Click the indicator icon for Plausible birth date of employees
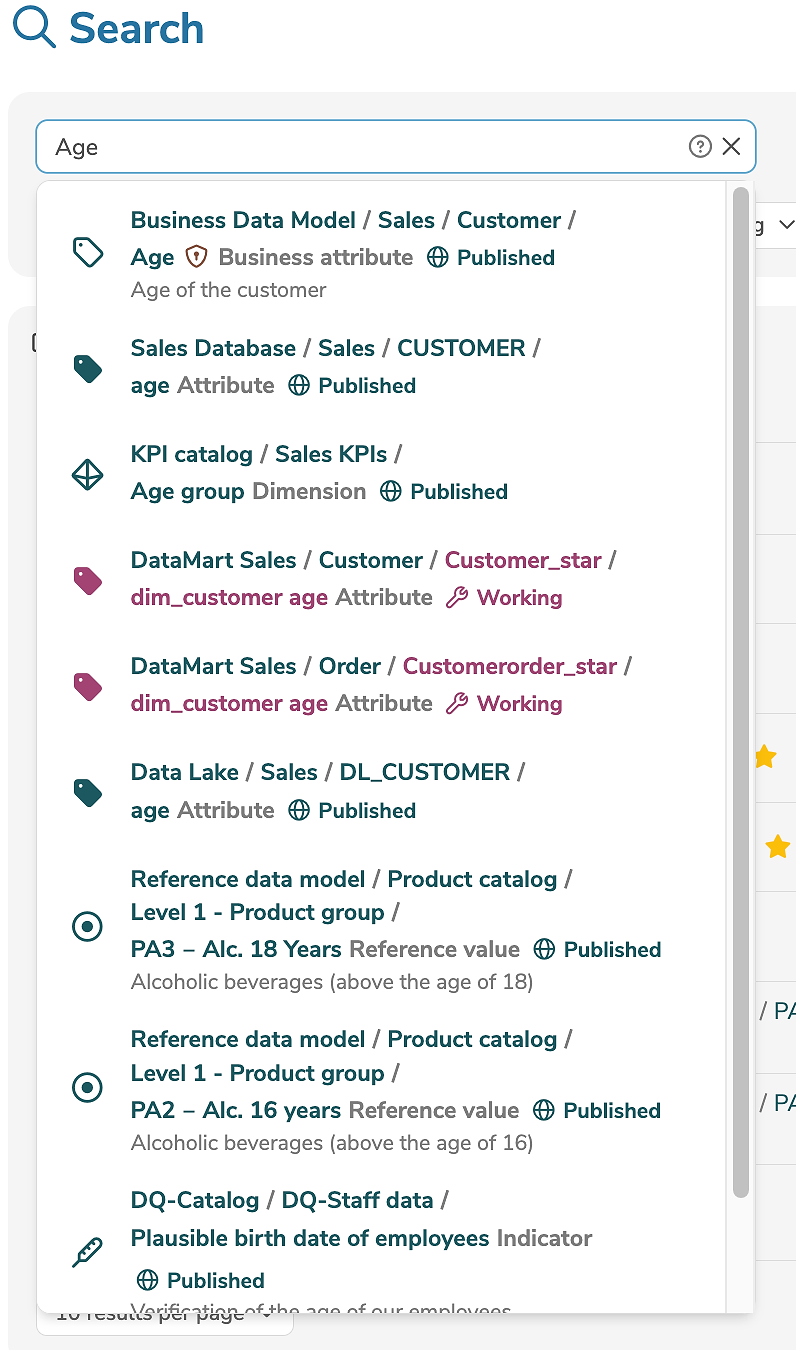The height and width of the screenshot is (1350, 796). tap(88, 1252)
